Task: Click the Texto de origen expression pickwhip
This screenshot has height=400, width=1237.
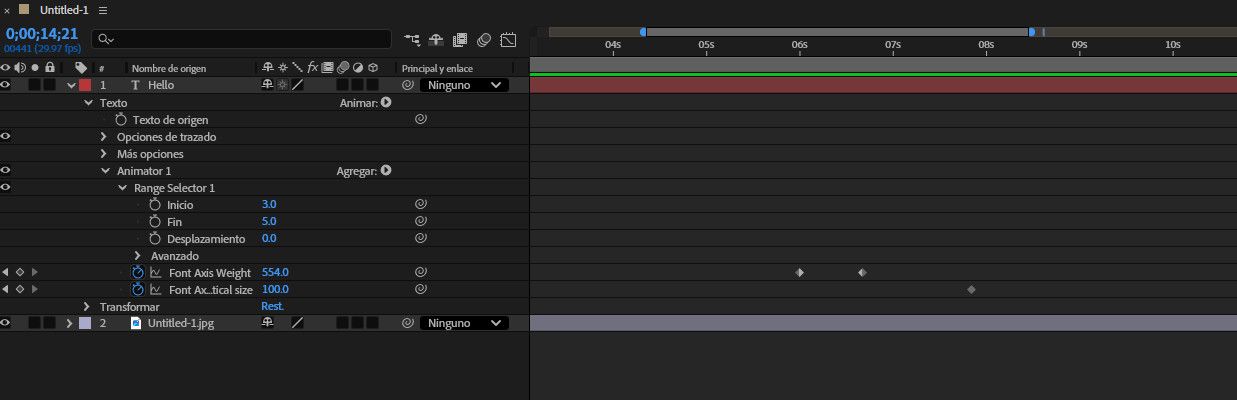Action: click(x=421, y=119)
